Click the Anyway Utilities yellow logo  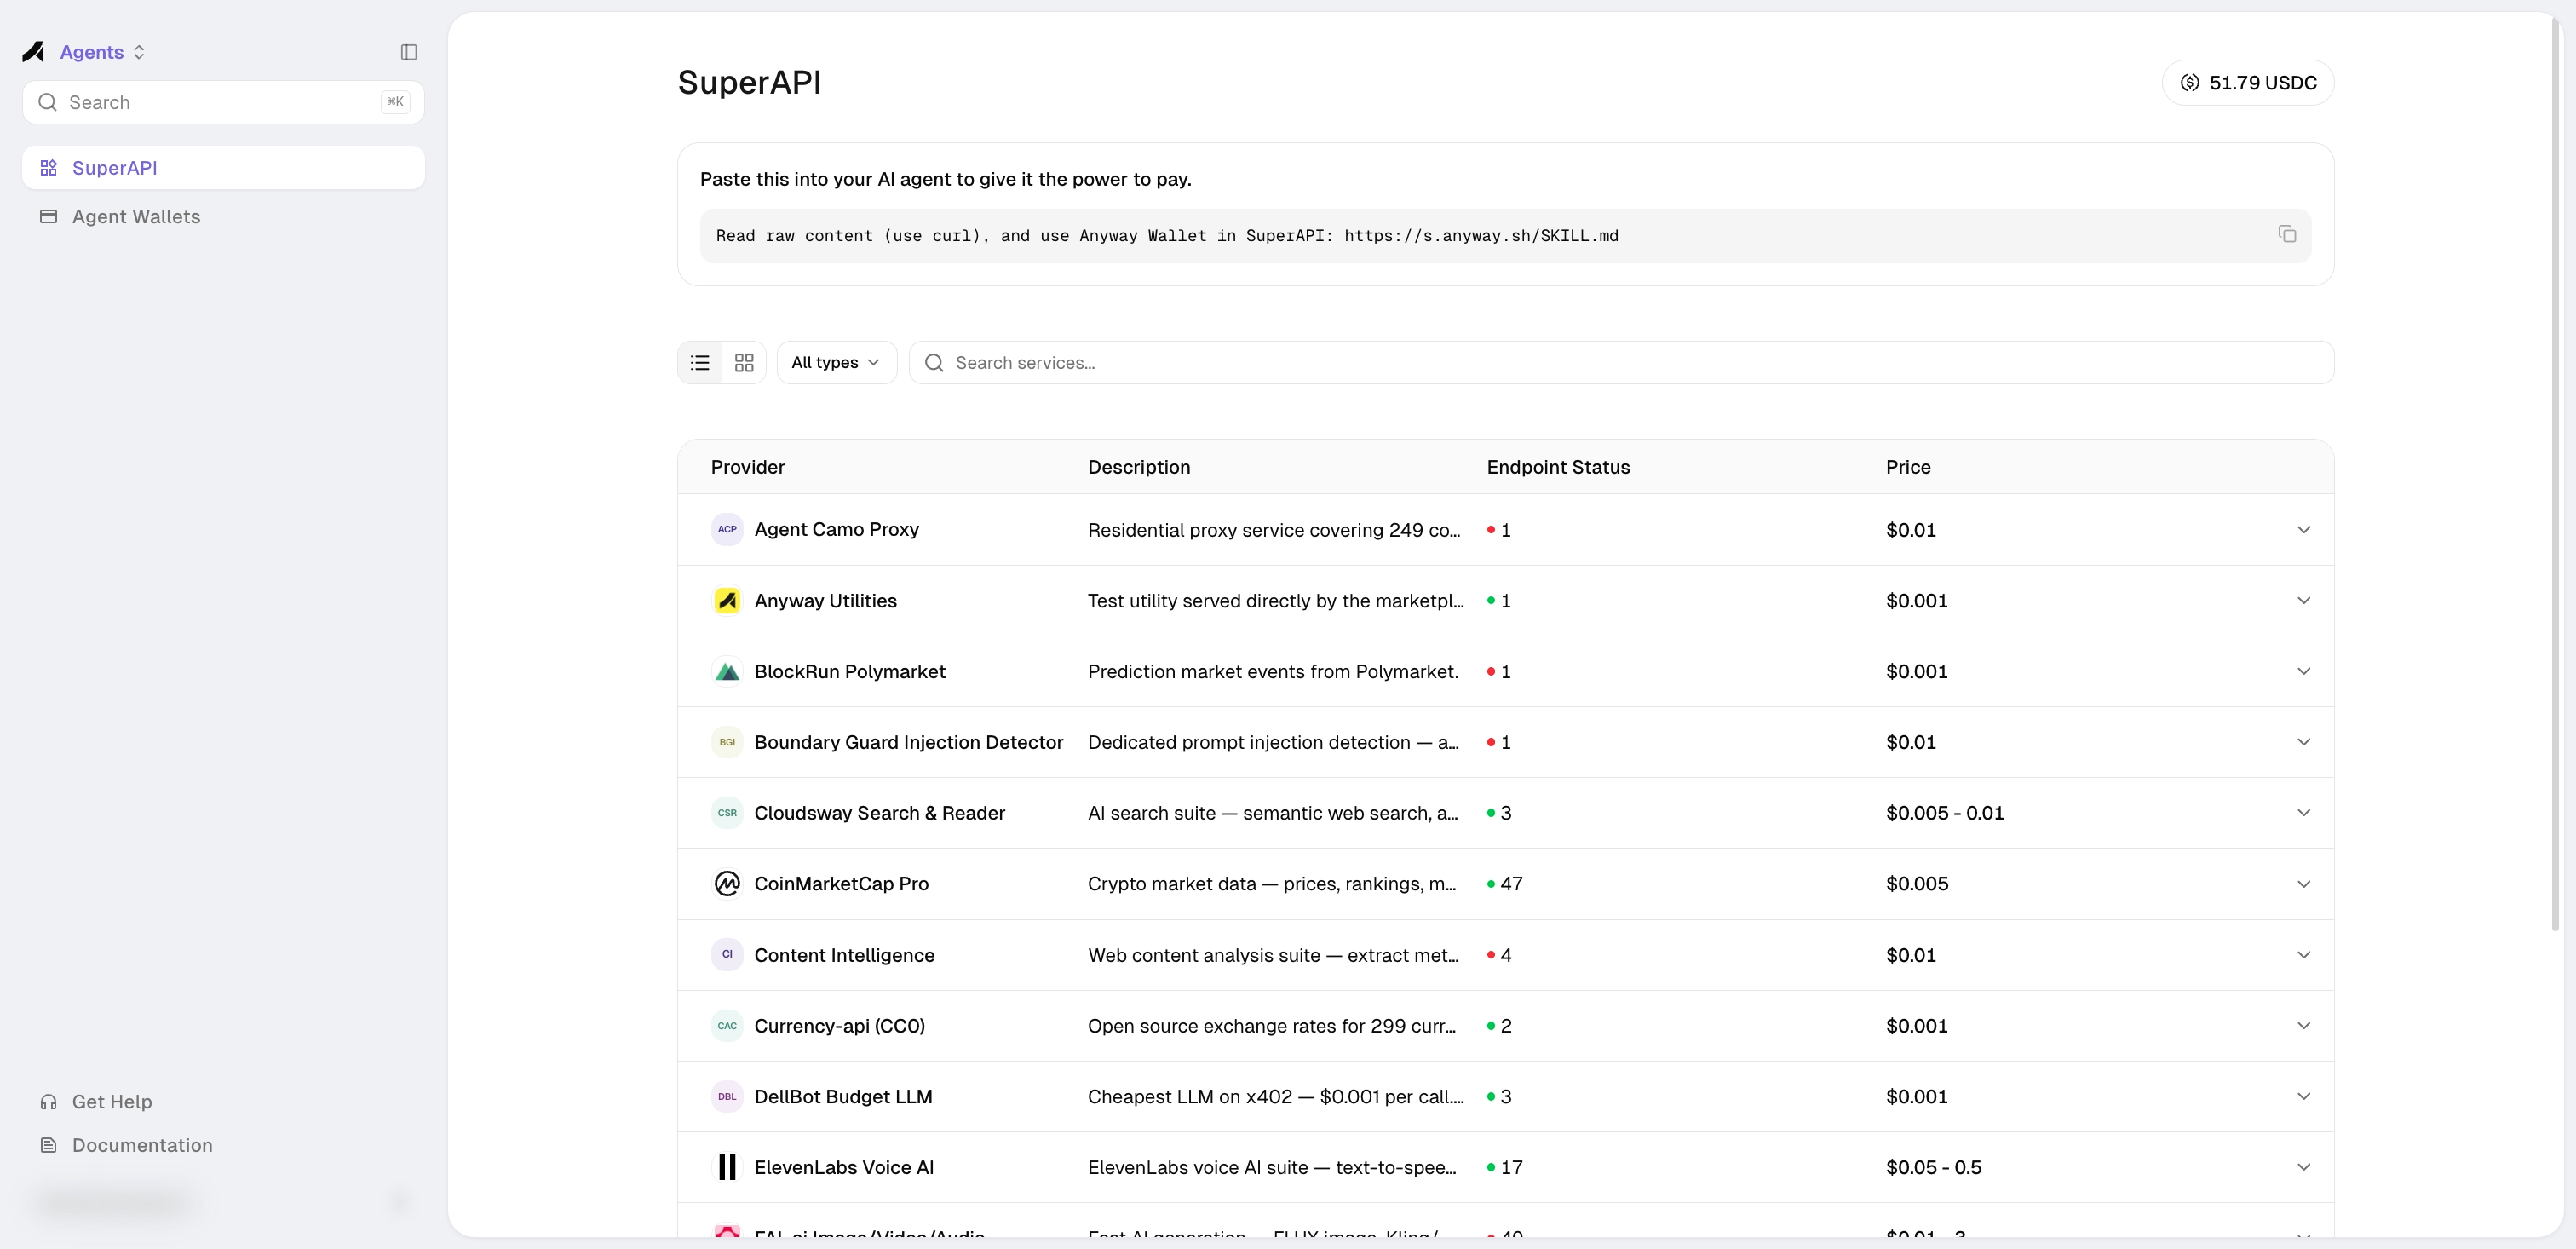[727, 601]
